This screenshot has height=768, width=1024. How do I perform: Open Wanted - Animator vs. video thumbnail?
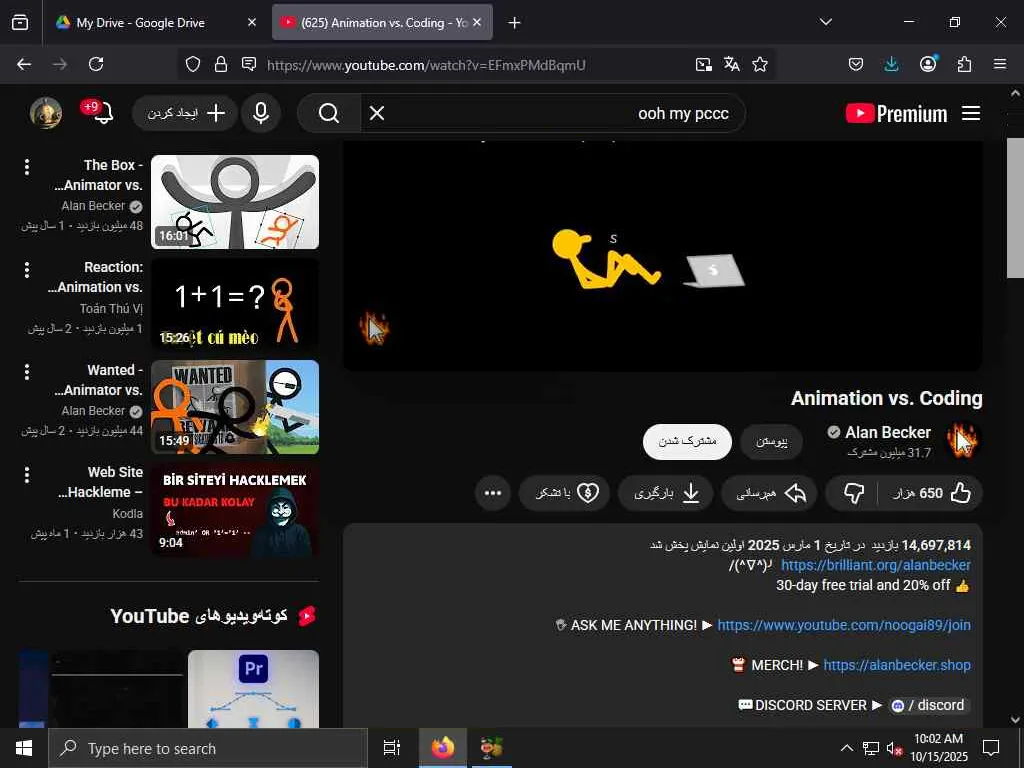(x=235, y=407)
